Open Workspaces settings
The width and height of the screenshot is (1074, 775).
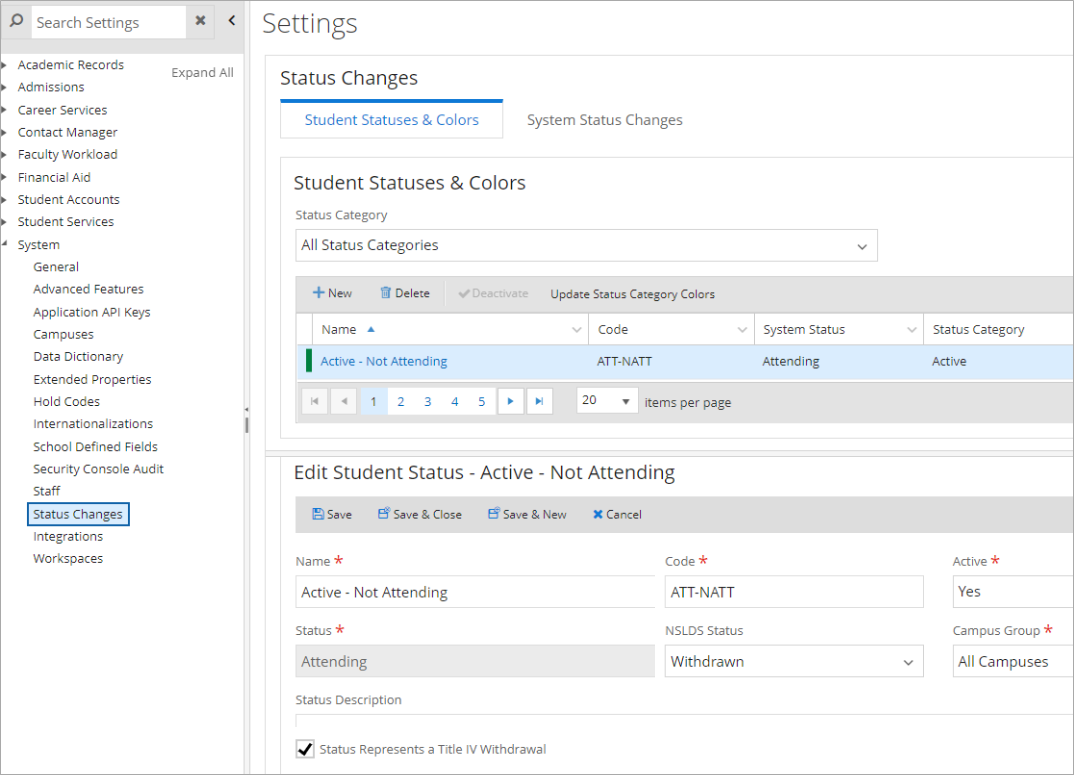(x=68, y=558)
